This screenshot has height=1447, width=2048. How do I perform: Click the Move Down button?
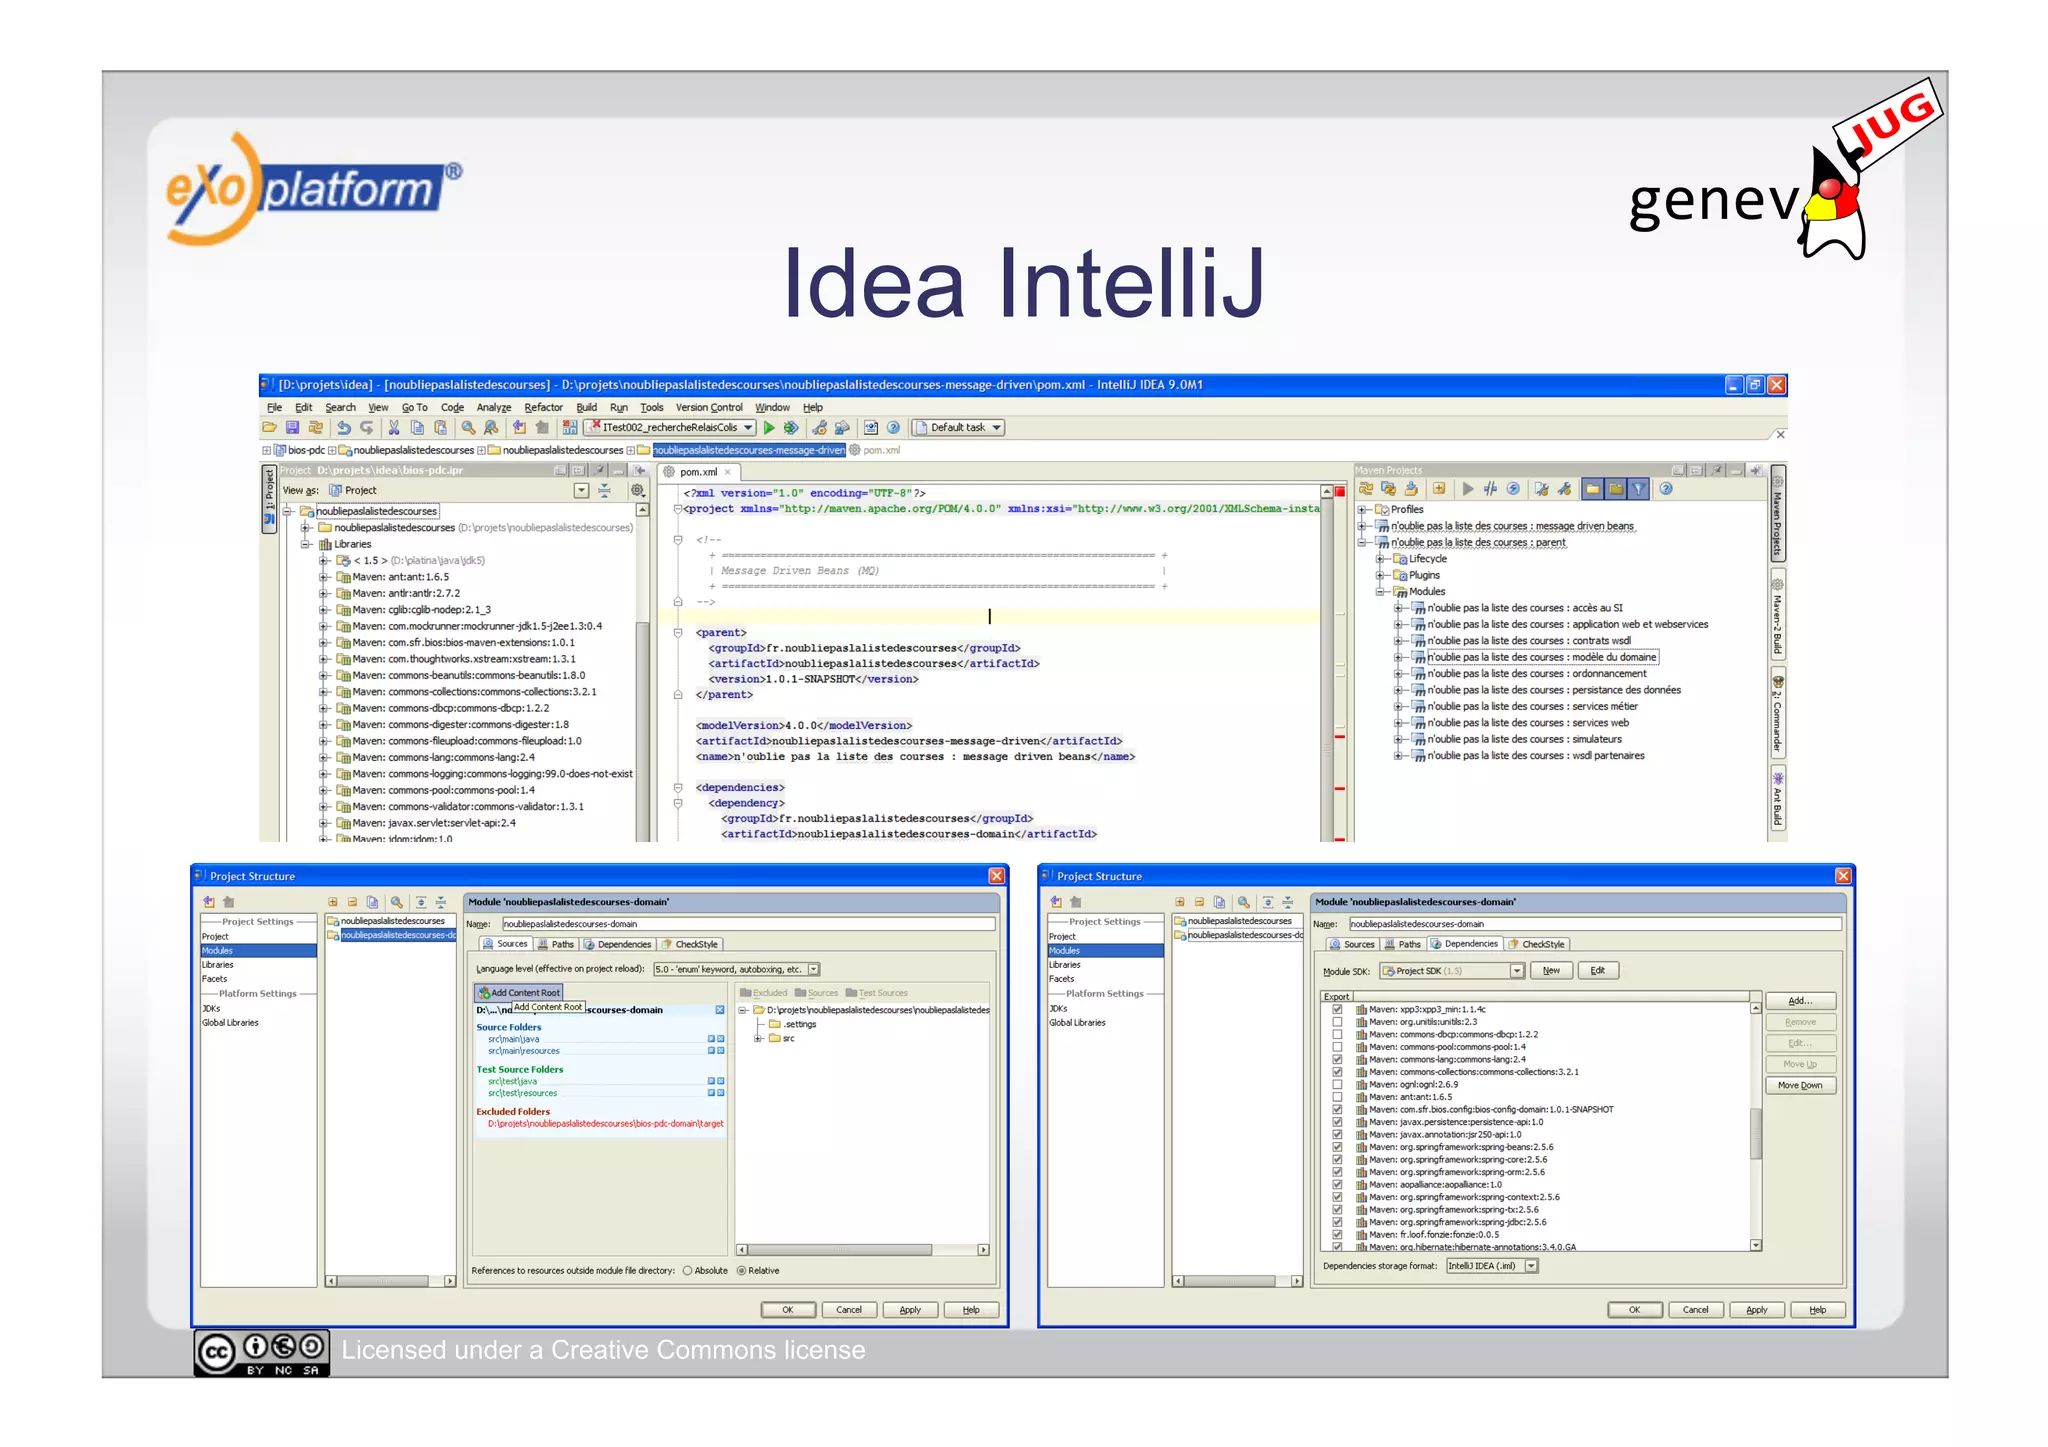pyautogui.click(x=1800, y=1085)
